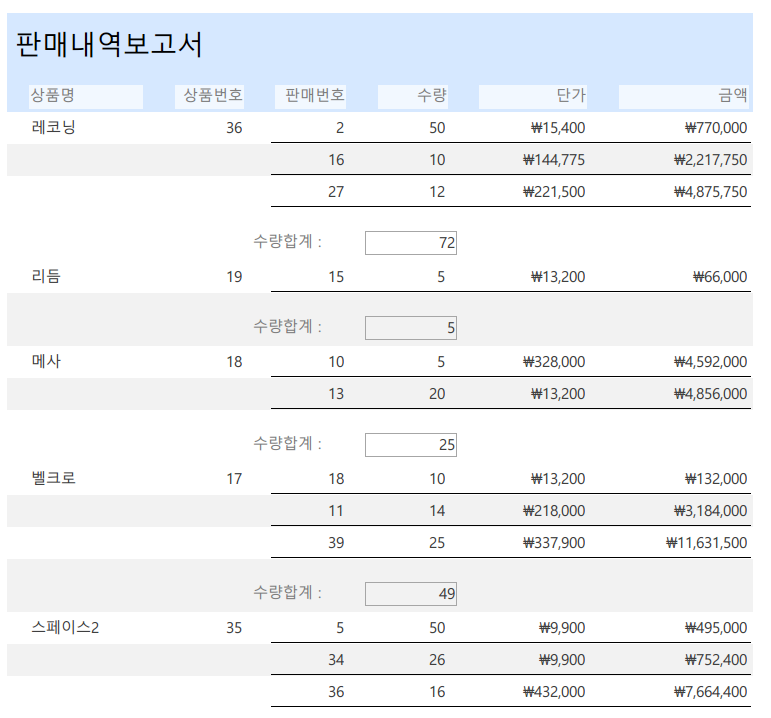Click the unit price ₩328,000
The image size is (771, 718).
(554, 362)
